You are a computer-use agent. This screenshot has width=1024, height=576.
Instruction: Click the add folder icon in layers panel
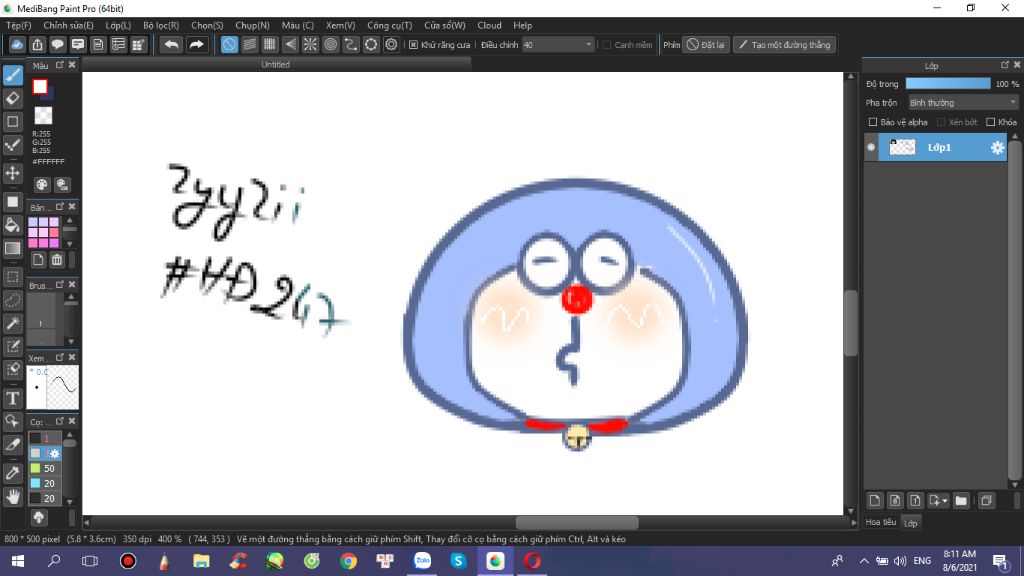click(x=961, y=501)
